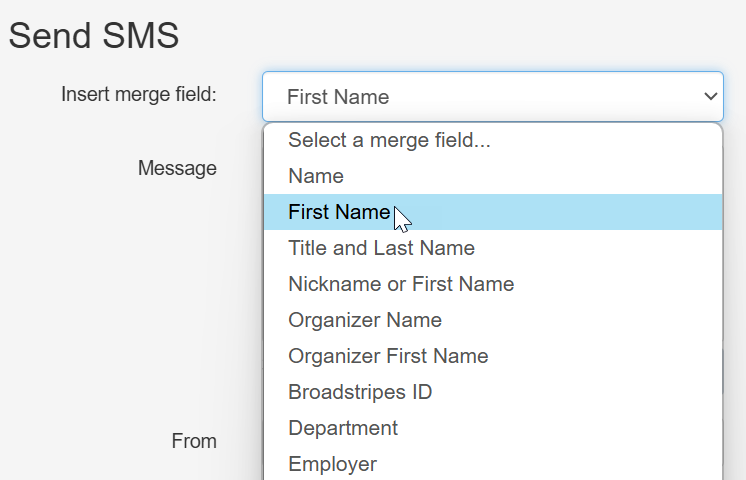Choose 'Nickname or First Name' option
746x480 pixels.
(x=493, y=284)
